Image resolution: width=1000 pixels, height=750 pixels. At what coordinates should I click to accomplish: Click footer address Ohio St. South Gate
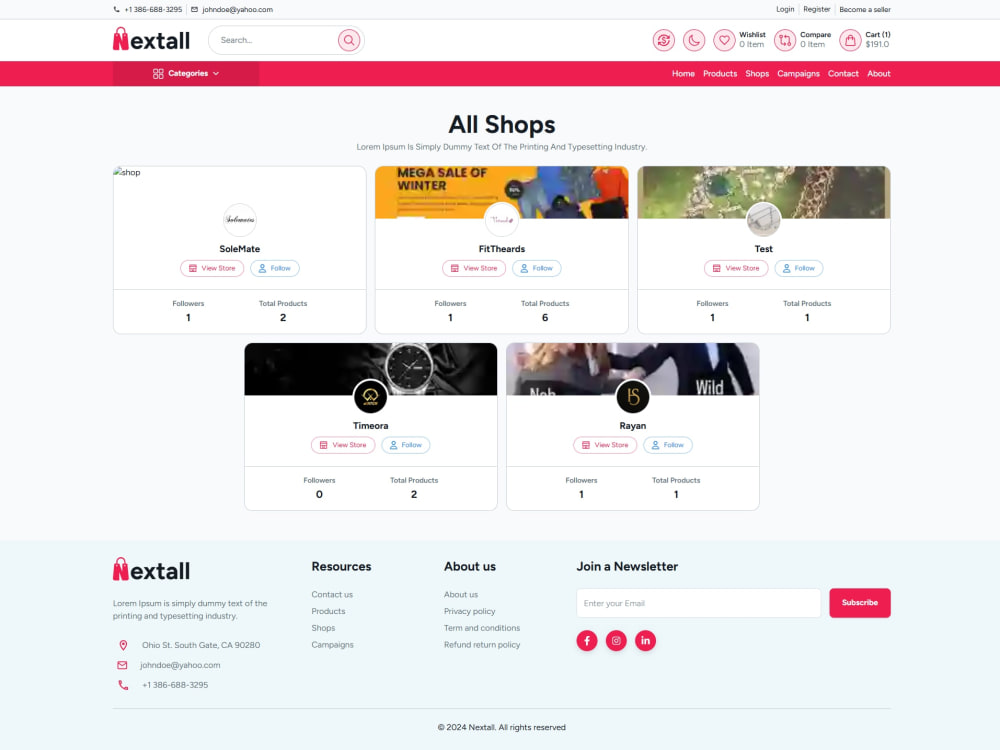[x=201, y=645]
